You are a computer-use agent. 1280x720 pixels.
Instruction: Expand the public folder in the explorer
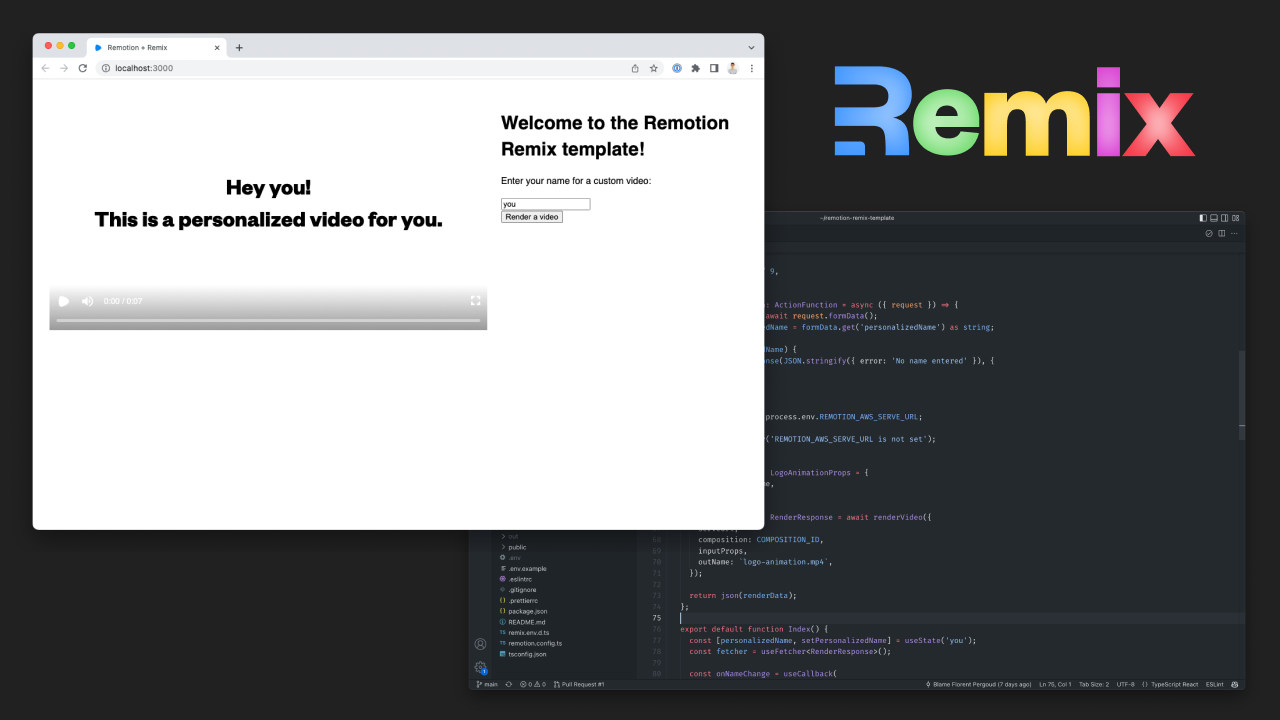coord(516,547)
